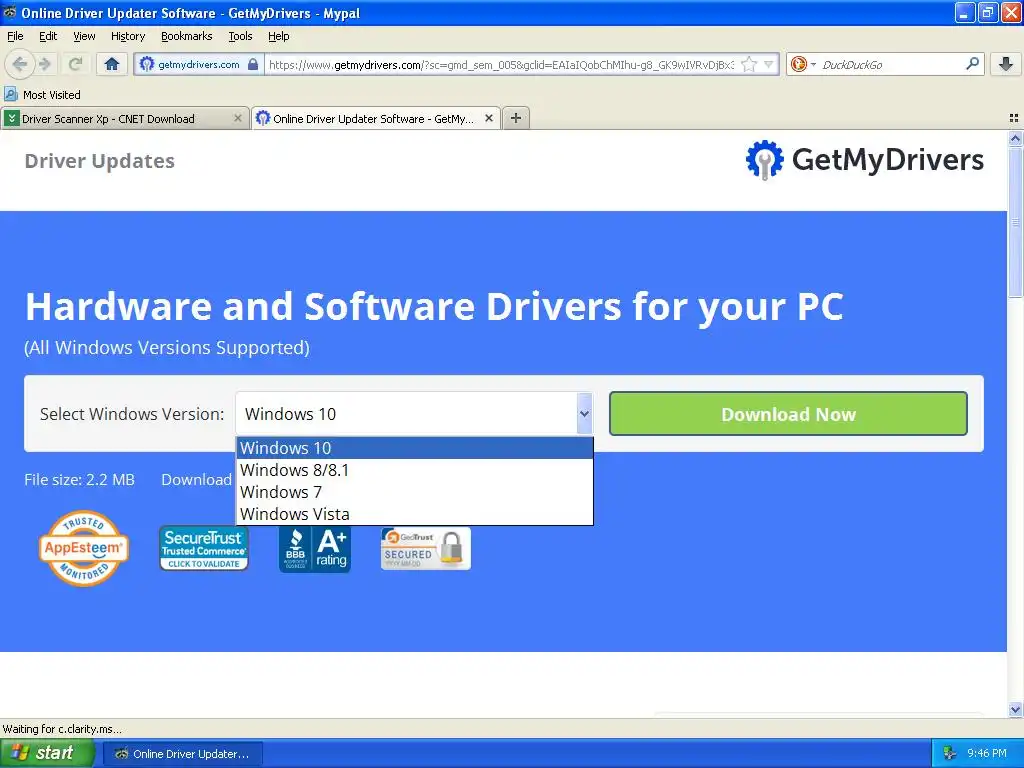Open the Windows start button
Image resolution: width=1024 pixels, height=768 pixels.
47,753
